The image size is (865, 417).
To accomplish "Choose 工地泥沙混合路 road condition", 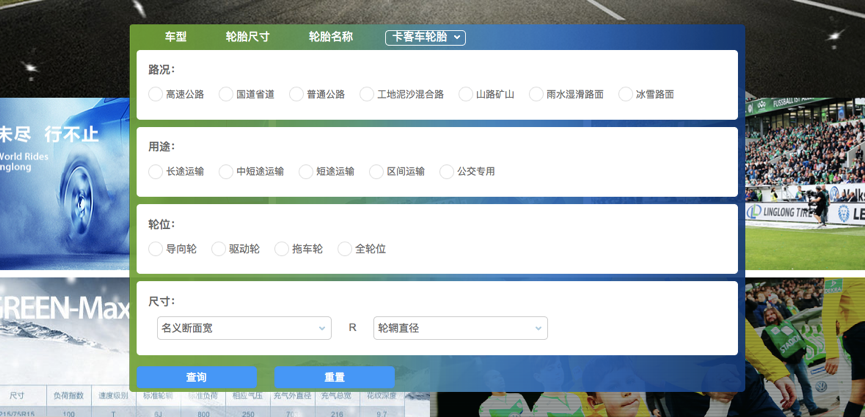I will click(367, 94).
